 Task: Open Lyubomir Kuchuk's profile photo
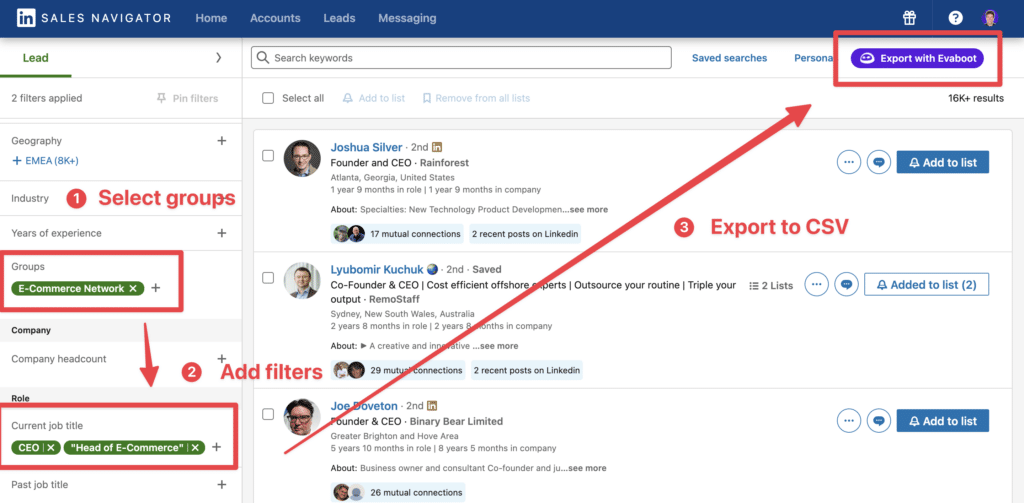coord(302,280)
